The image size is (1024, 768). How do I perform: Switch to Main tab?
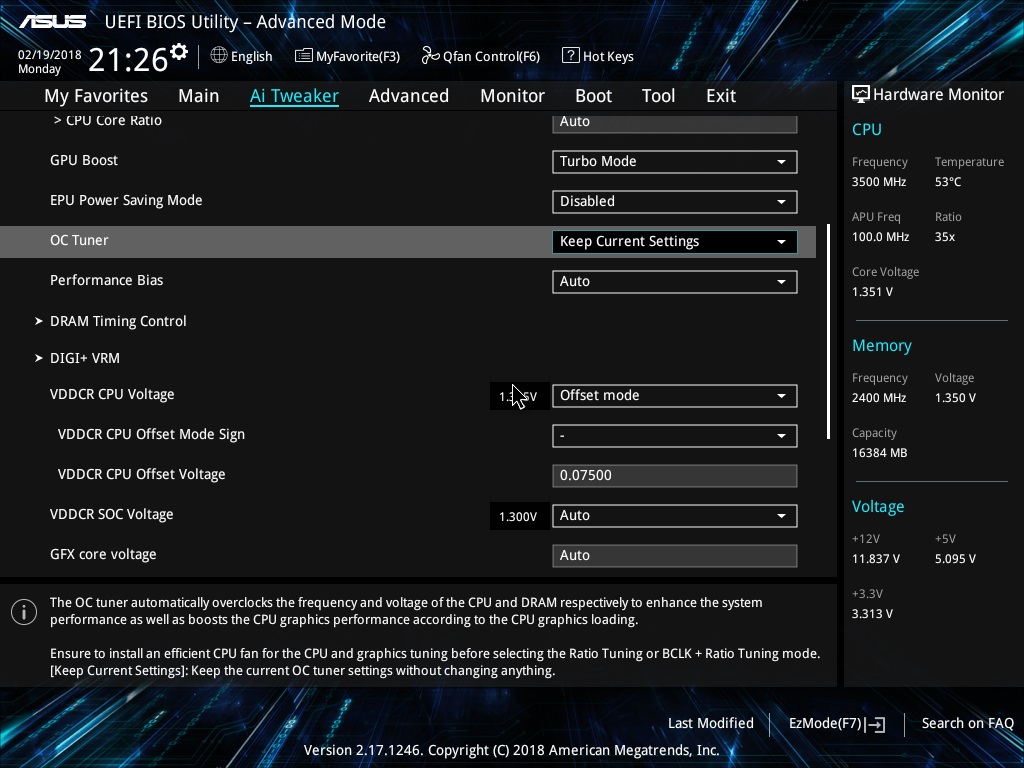(199, 96)
